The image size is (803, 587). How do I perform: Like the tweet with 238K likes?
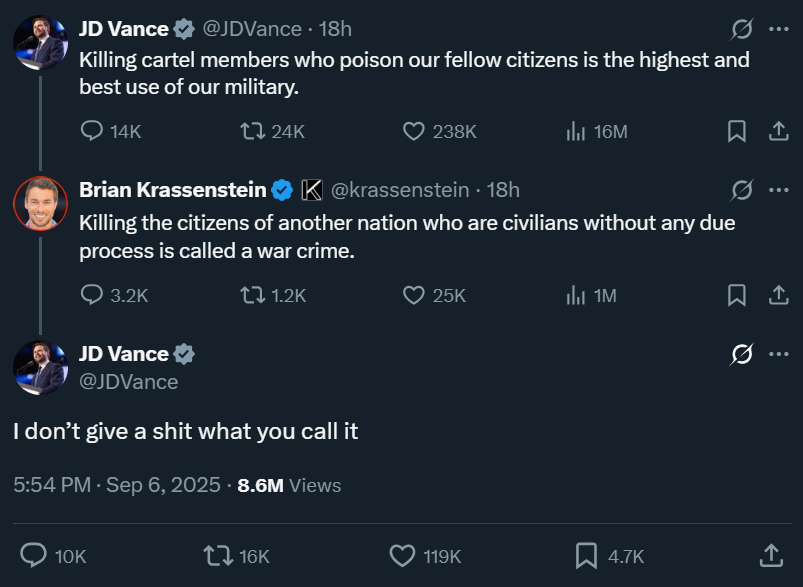[414, 131]
